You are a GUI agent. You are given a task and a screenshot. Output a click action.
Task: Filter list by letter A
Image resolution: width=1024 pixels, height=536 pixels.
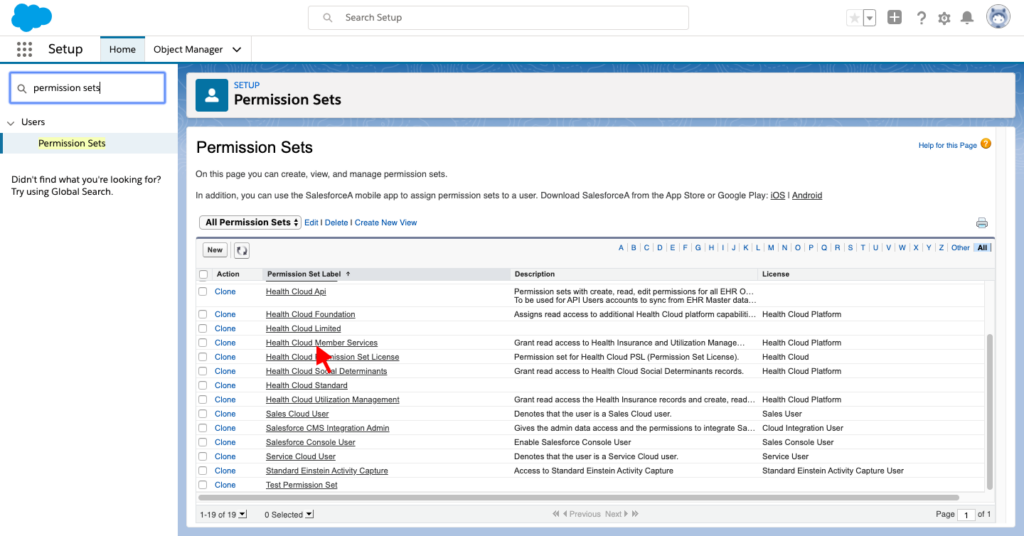tap(620, 247)
